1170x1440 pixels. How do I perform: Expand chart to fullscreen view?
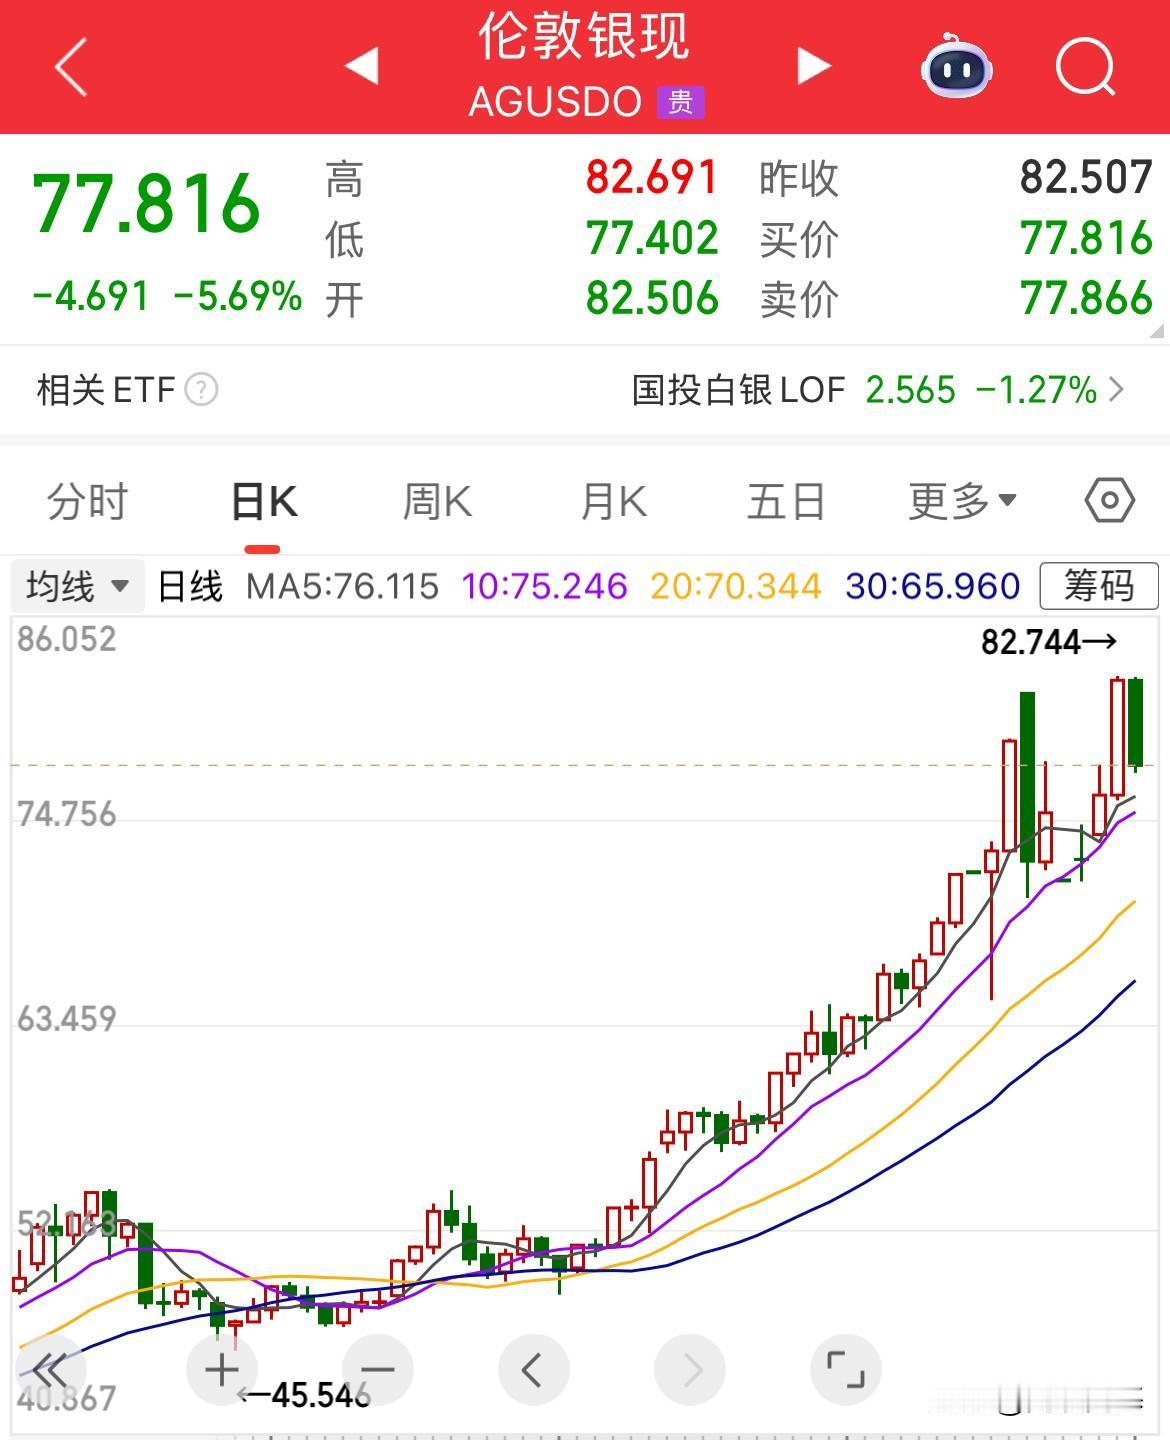tap(845, 1370)
